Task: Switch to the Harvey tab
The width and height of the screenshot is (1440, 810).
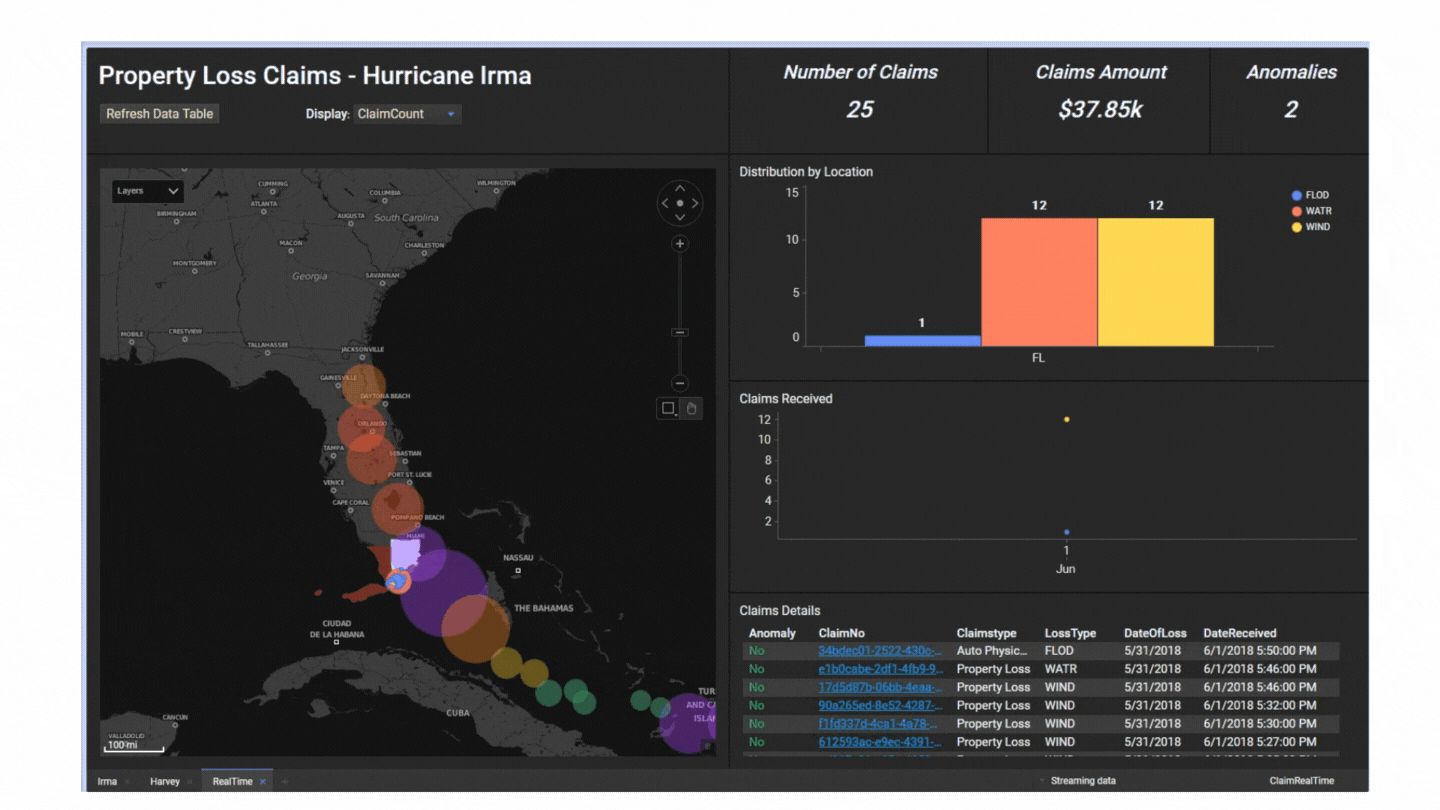Action: click(x=164, y=781)
